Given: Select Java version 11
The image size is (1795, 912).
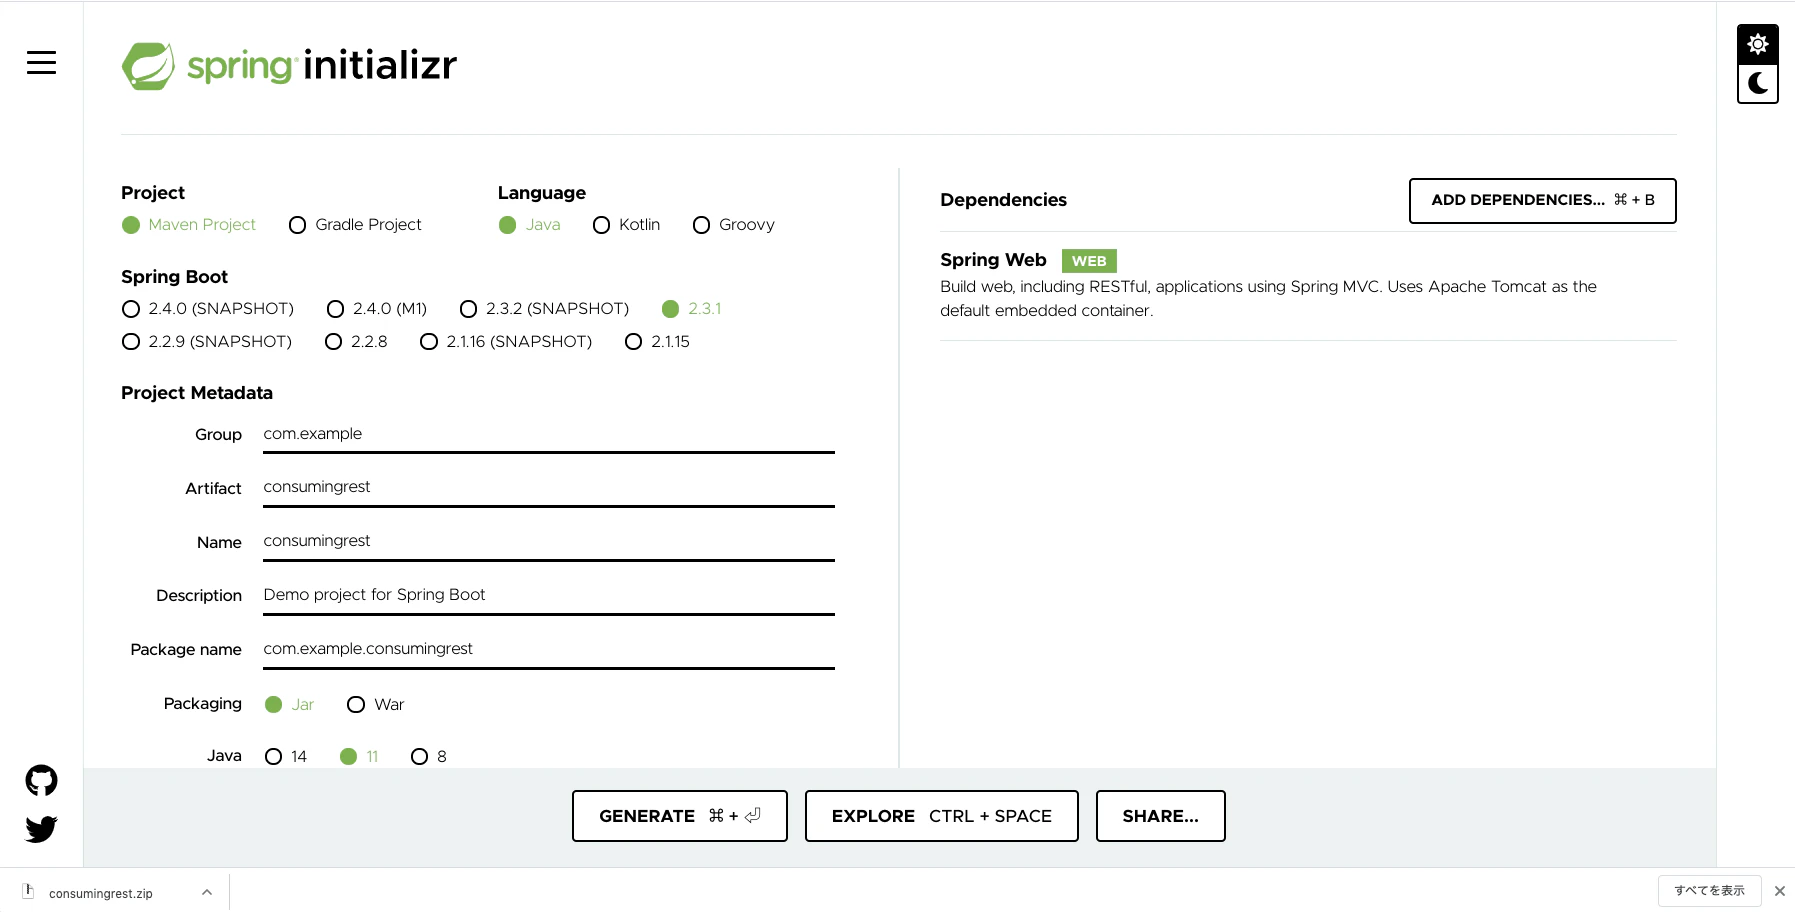Looking at the screenshot, I should click(x=359, y=757).
